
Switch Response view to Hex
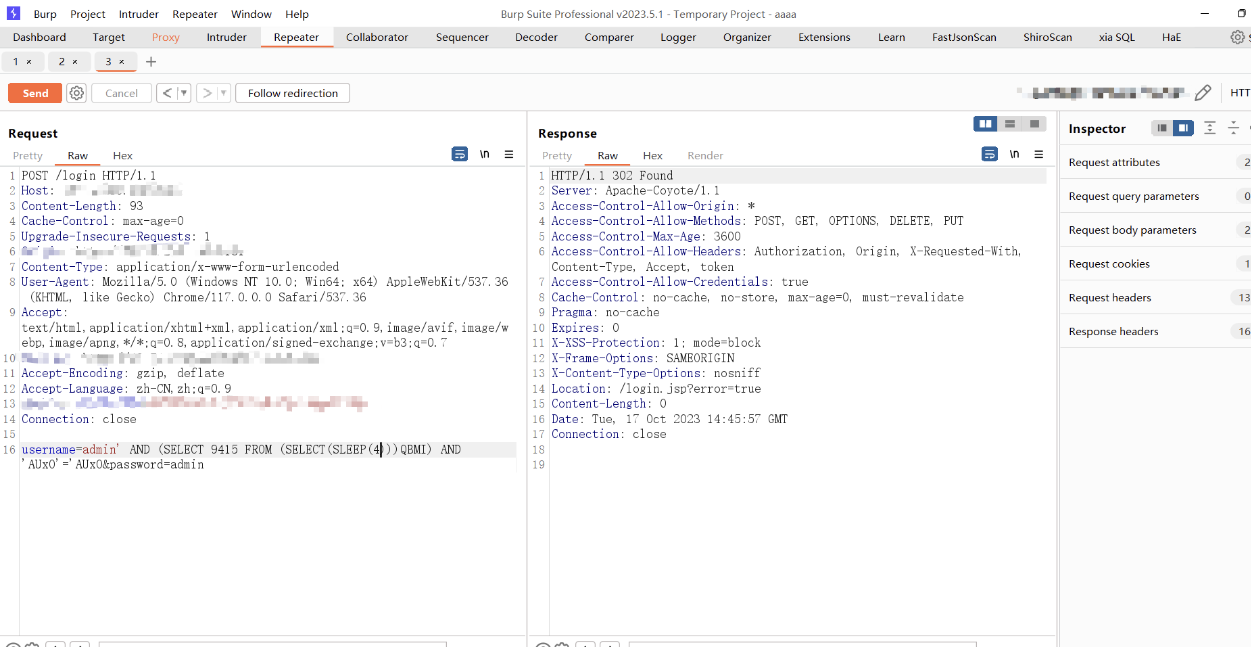coord(652,155)
